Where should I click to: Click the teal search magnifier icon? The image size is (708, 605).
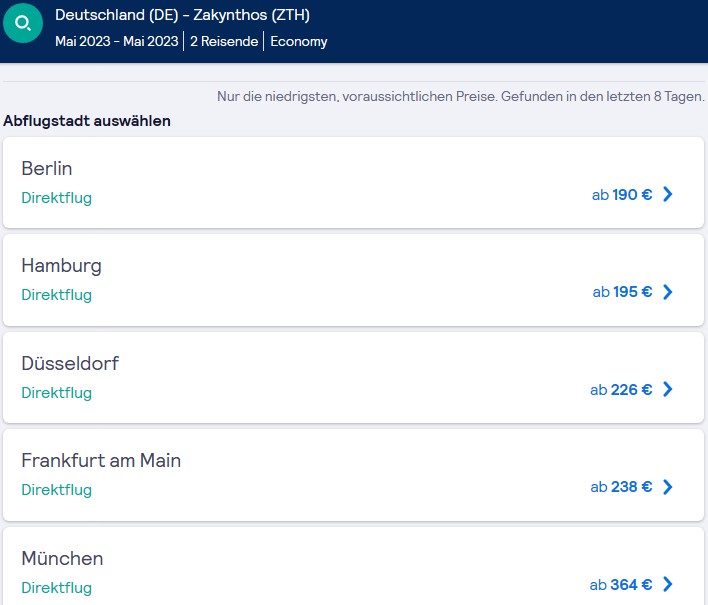(23, 23)
